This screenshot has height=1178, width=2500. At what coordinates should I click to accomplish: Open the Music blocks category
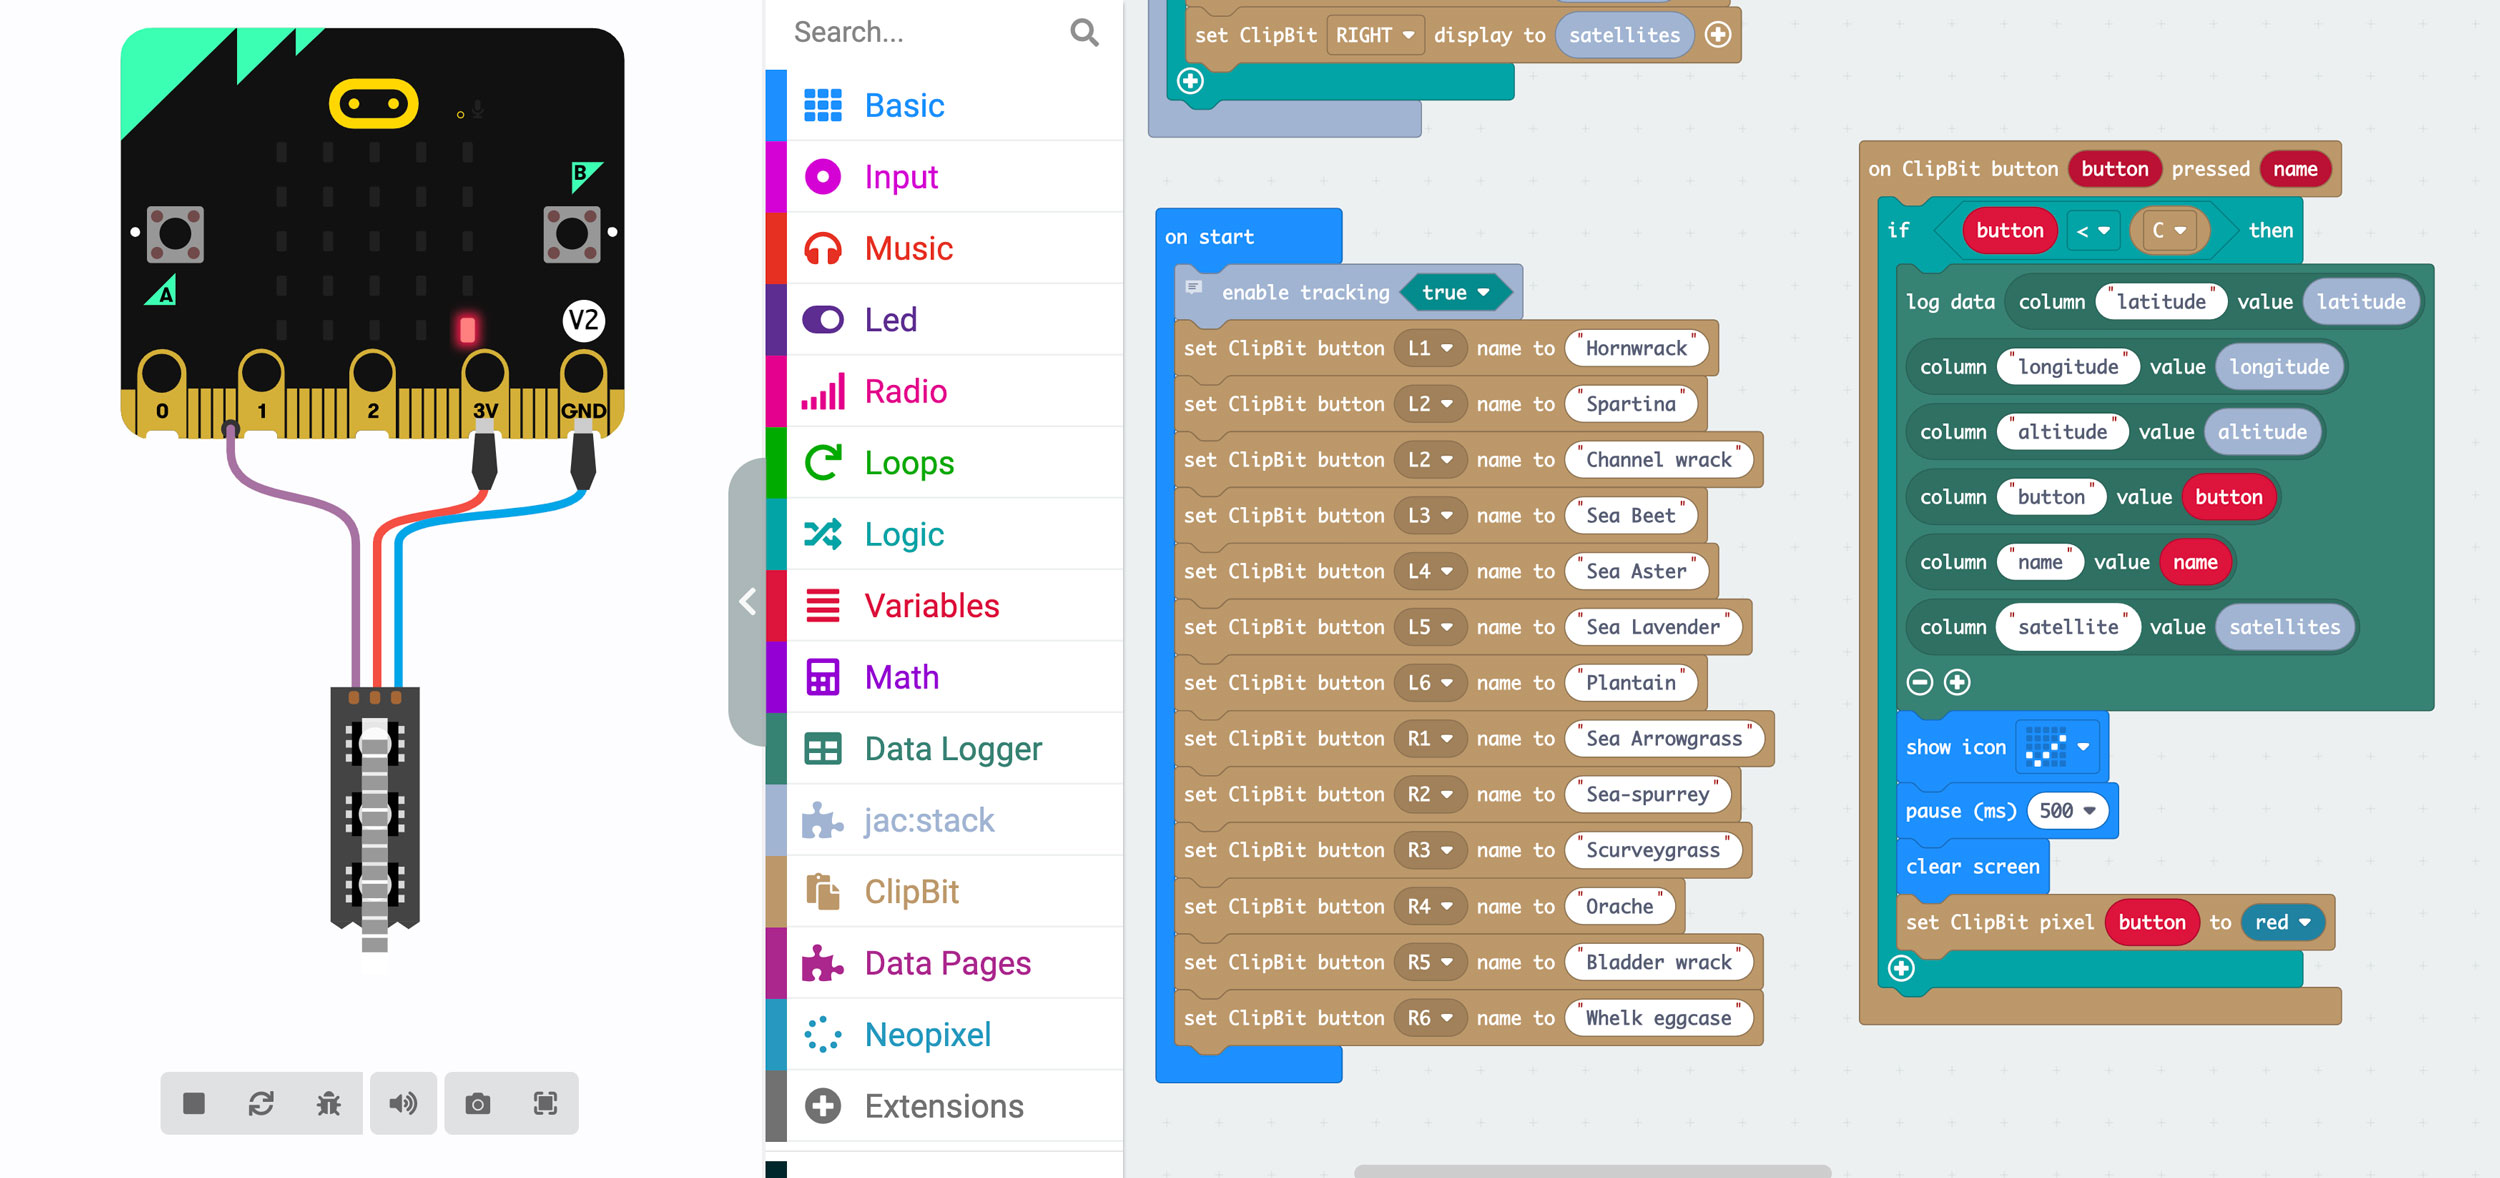[x=944, y=248]
